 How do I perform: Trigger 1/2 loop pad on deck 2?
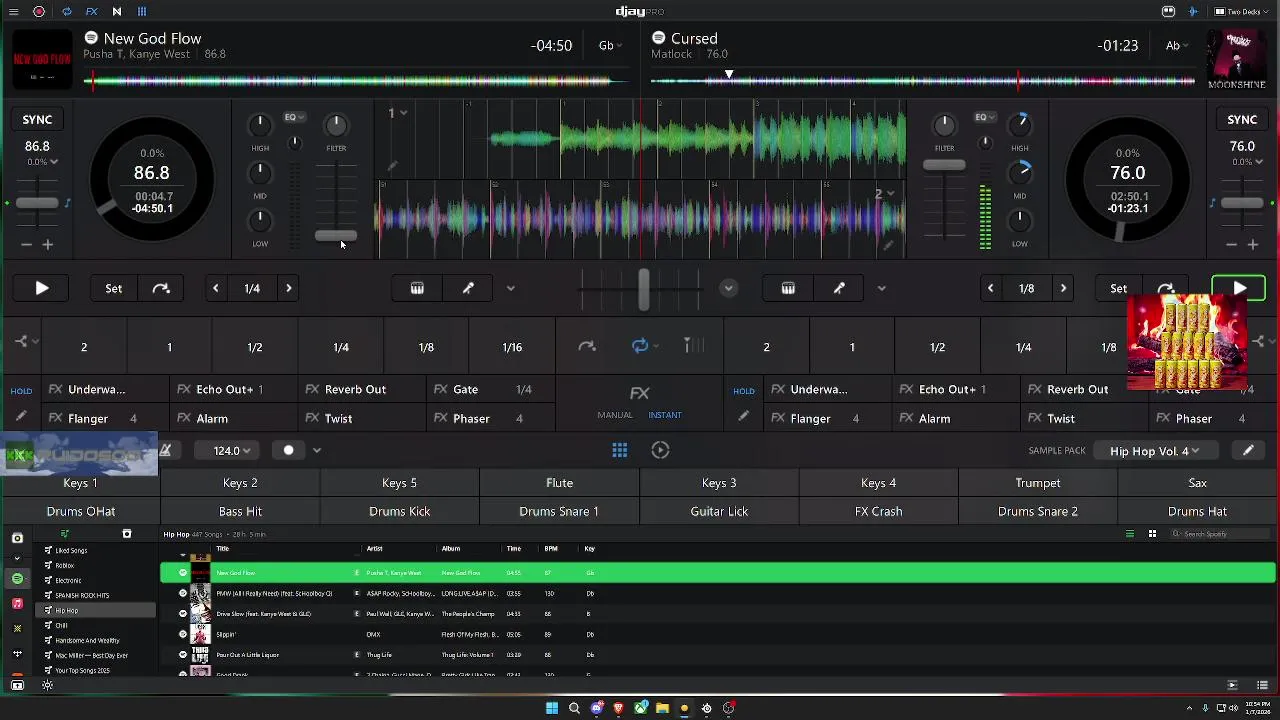click(x=938, y=347)
